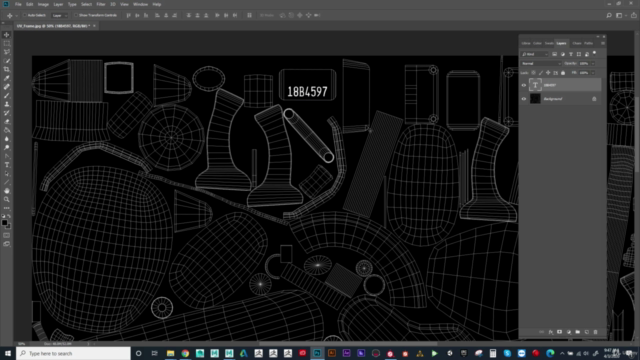Open the adjustment layer icon menu

[569, 332]
